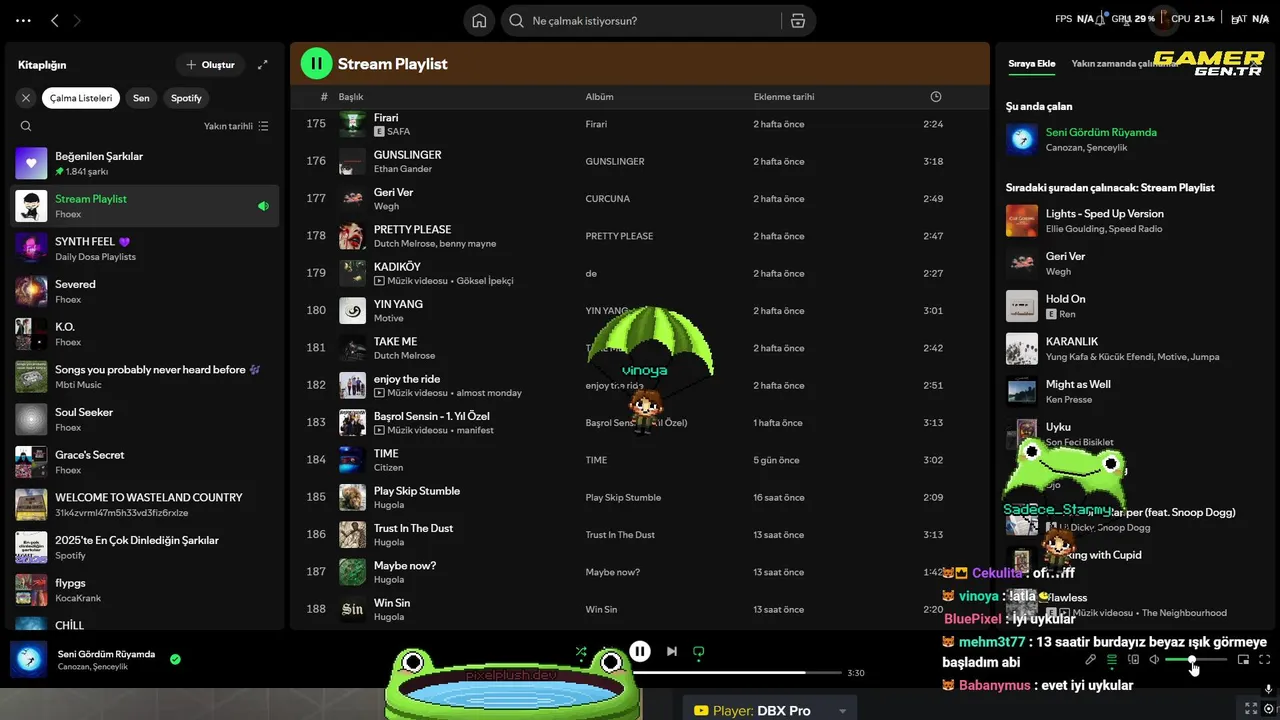Open the K.O. playlist
The width and height of the screenshot is (1280, 720).
click(145, 334)
